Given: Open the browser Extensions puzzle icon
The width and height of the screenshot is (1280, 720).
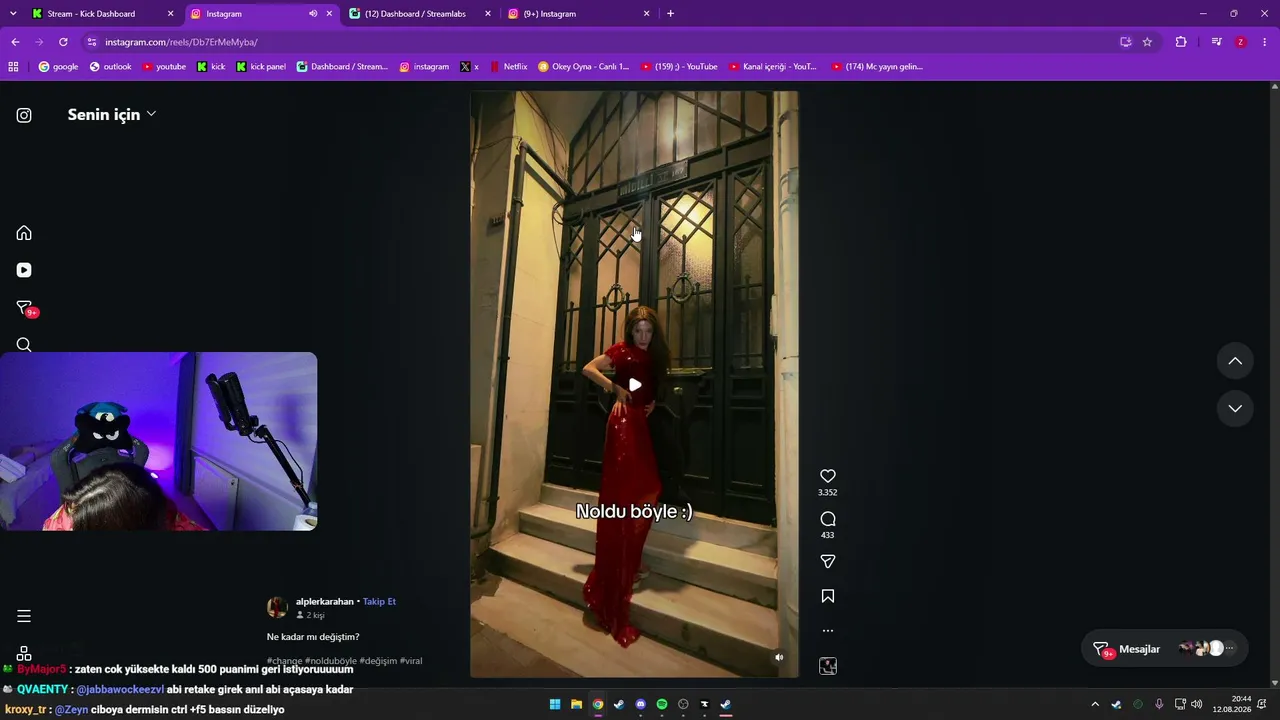Looking at the screenshot, I should pyautogui.click(x=1181, y=42).
